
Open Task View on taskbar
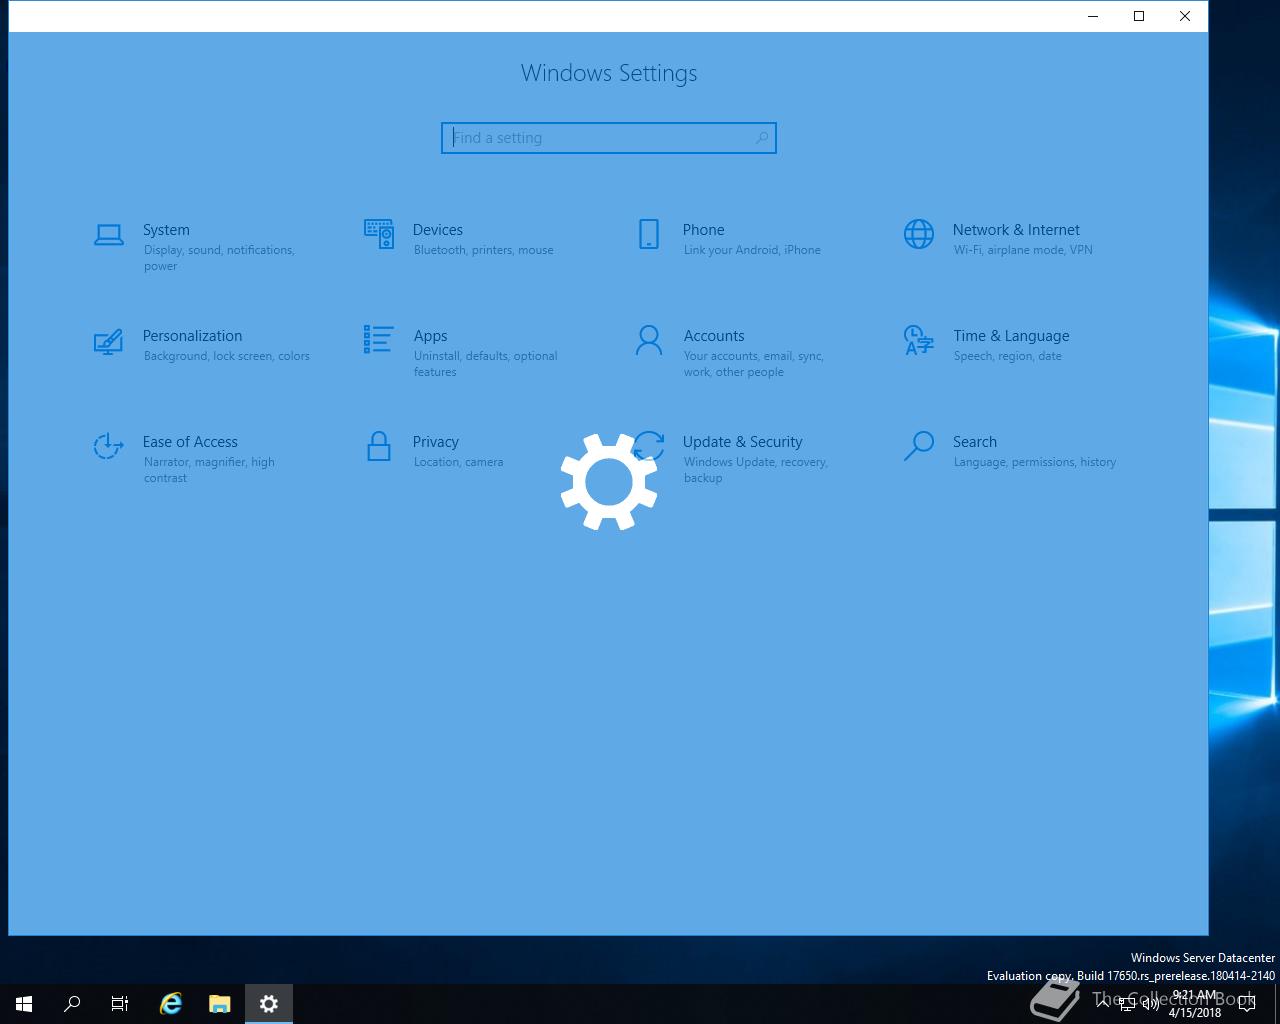coord(120,1004)
